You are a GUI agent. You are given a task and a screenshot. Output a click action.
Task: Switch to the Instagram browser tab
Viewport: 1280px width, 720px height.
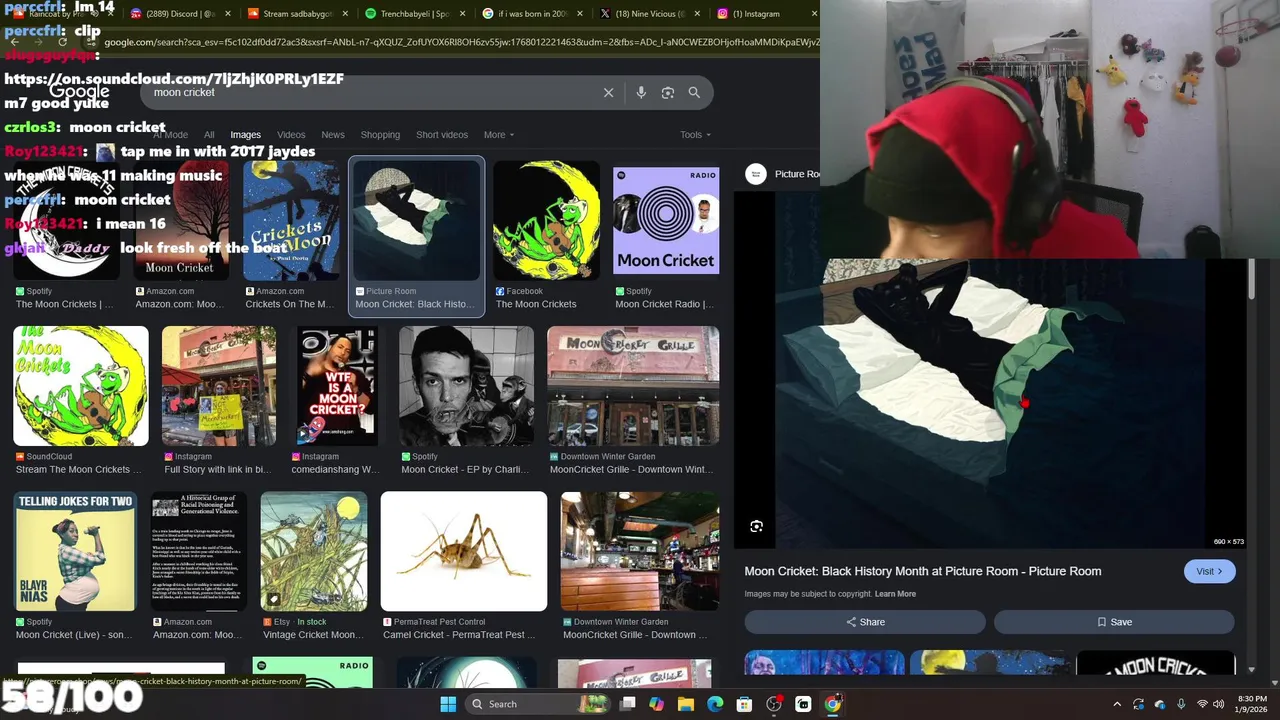[x=766, y=14]
